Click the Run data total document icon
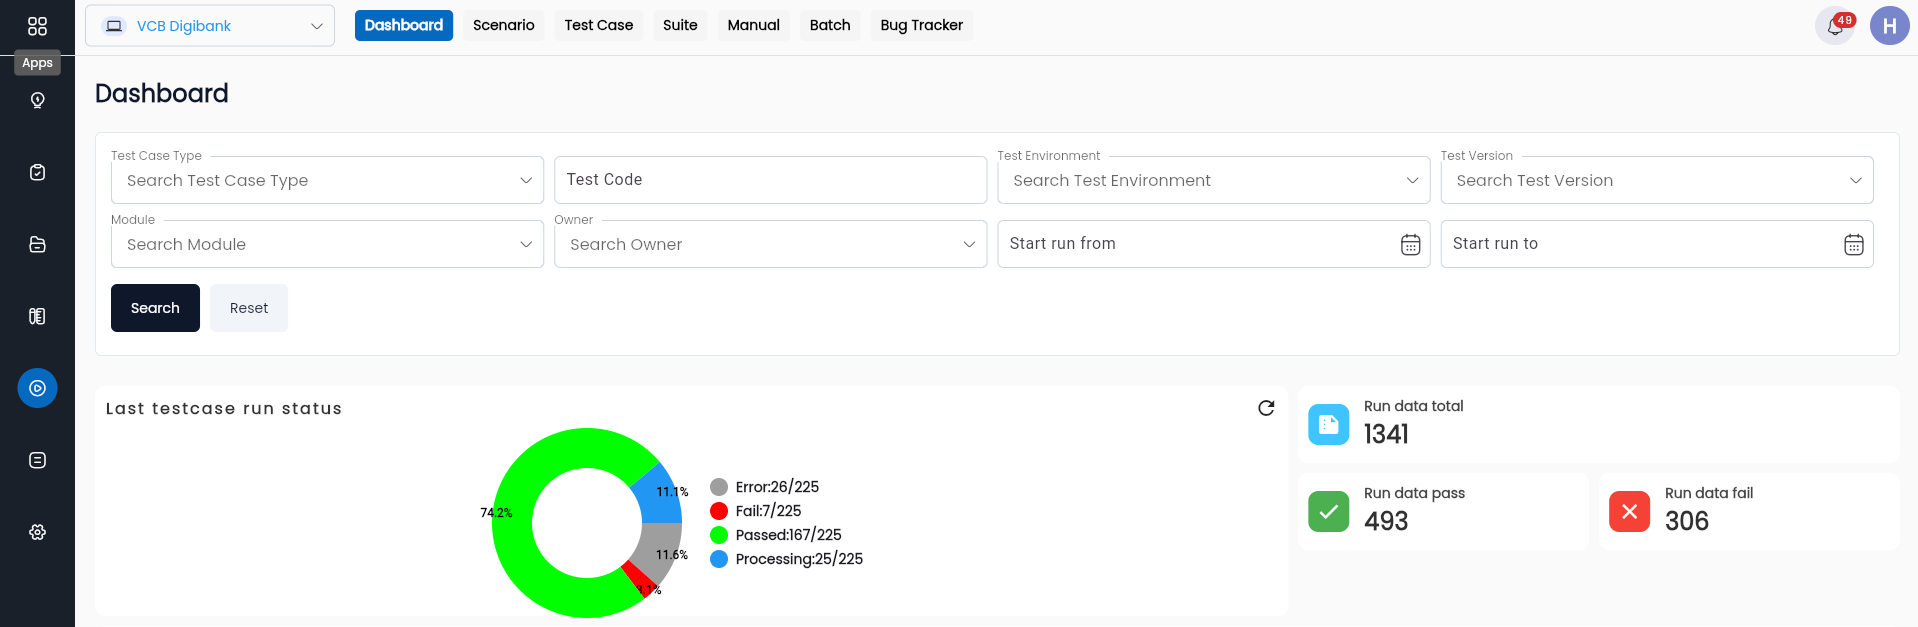 tap(1328, 424)
